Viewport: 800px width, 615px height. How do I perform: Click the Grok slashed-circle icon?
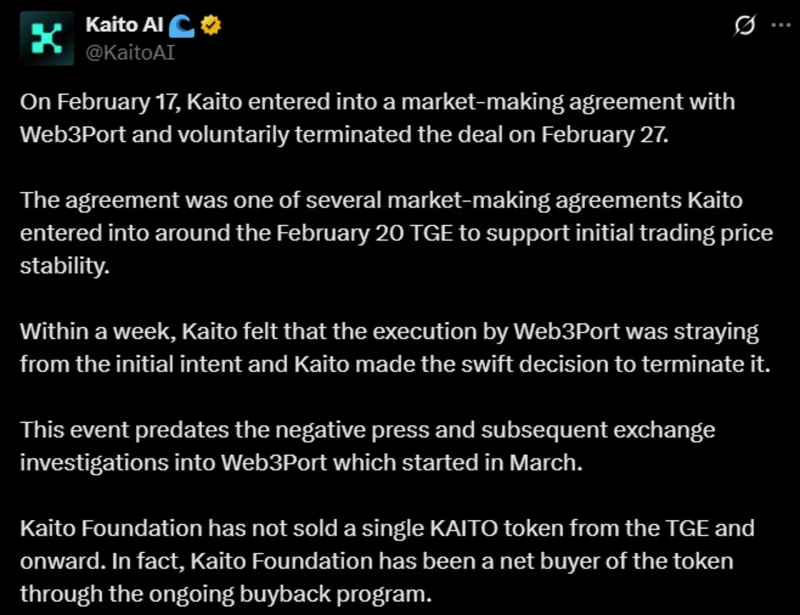pos(743,27)
